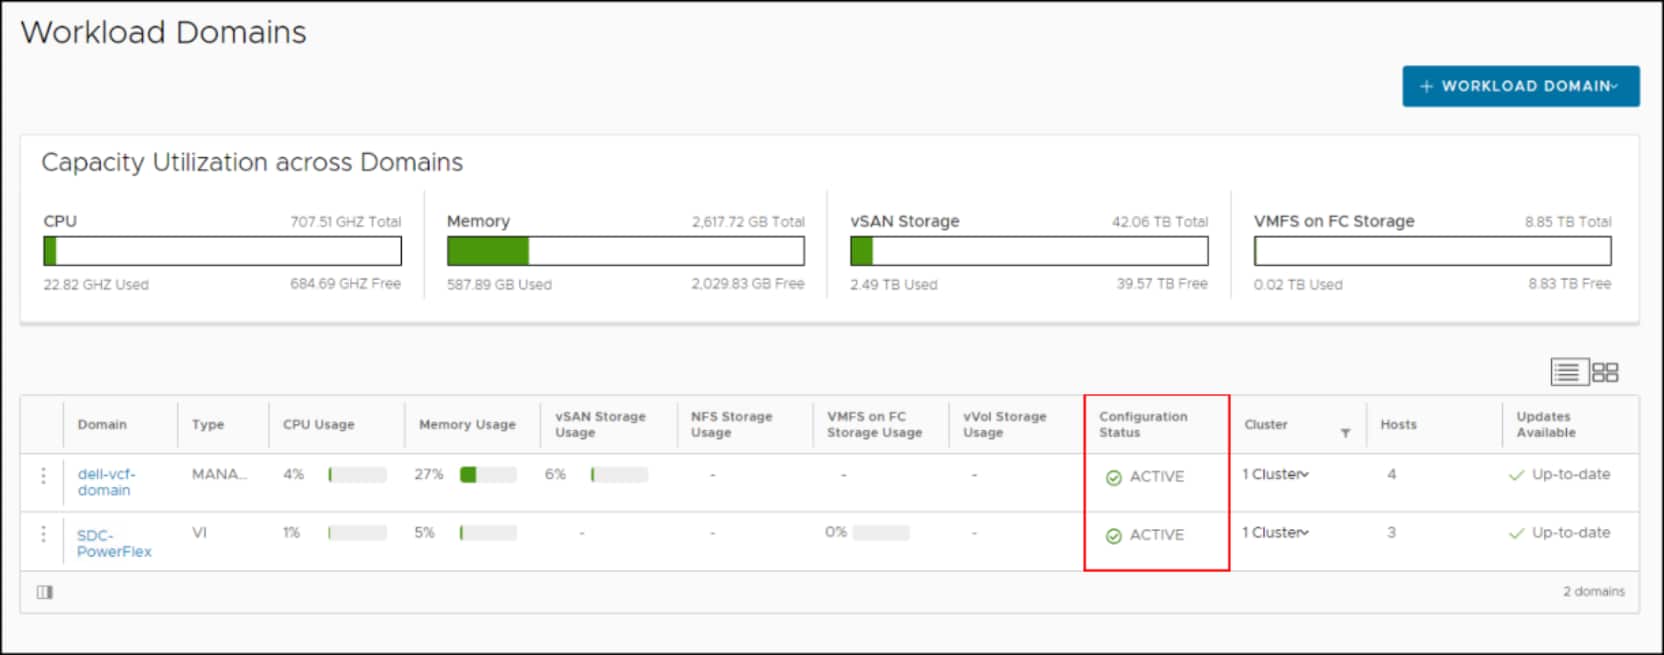Click the vSAN Storage capacity bar
This screenshot has height=655, width=1664.
click(1029, 251)
